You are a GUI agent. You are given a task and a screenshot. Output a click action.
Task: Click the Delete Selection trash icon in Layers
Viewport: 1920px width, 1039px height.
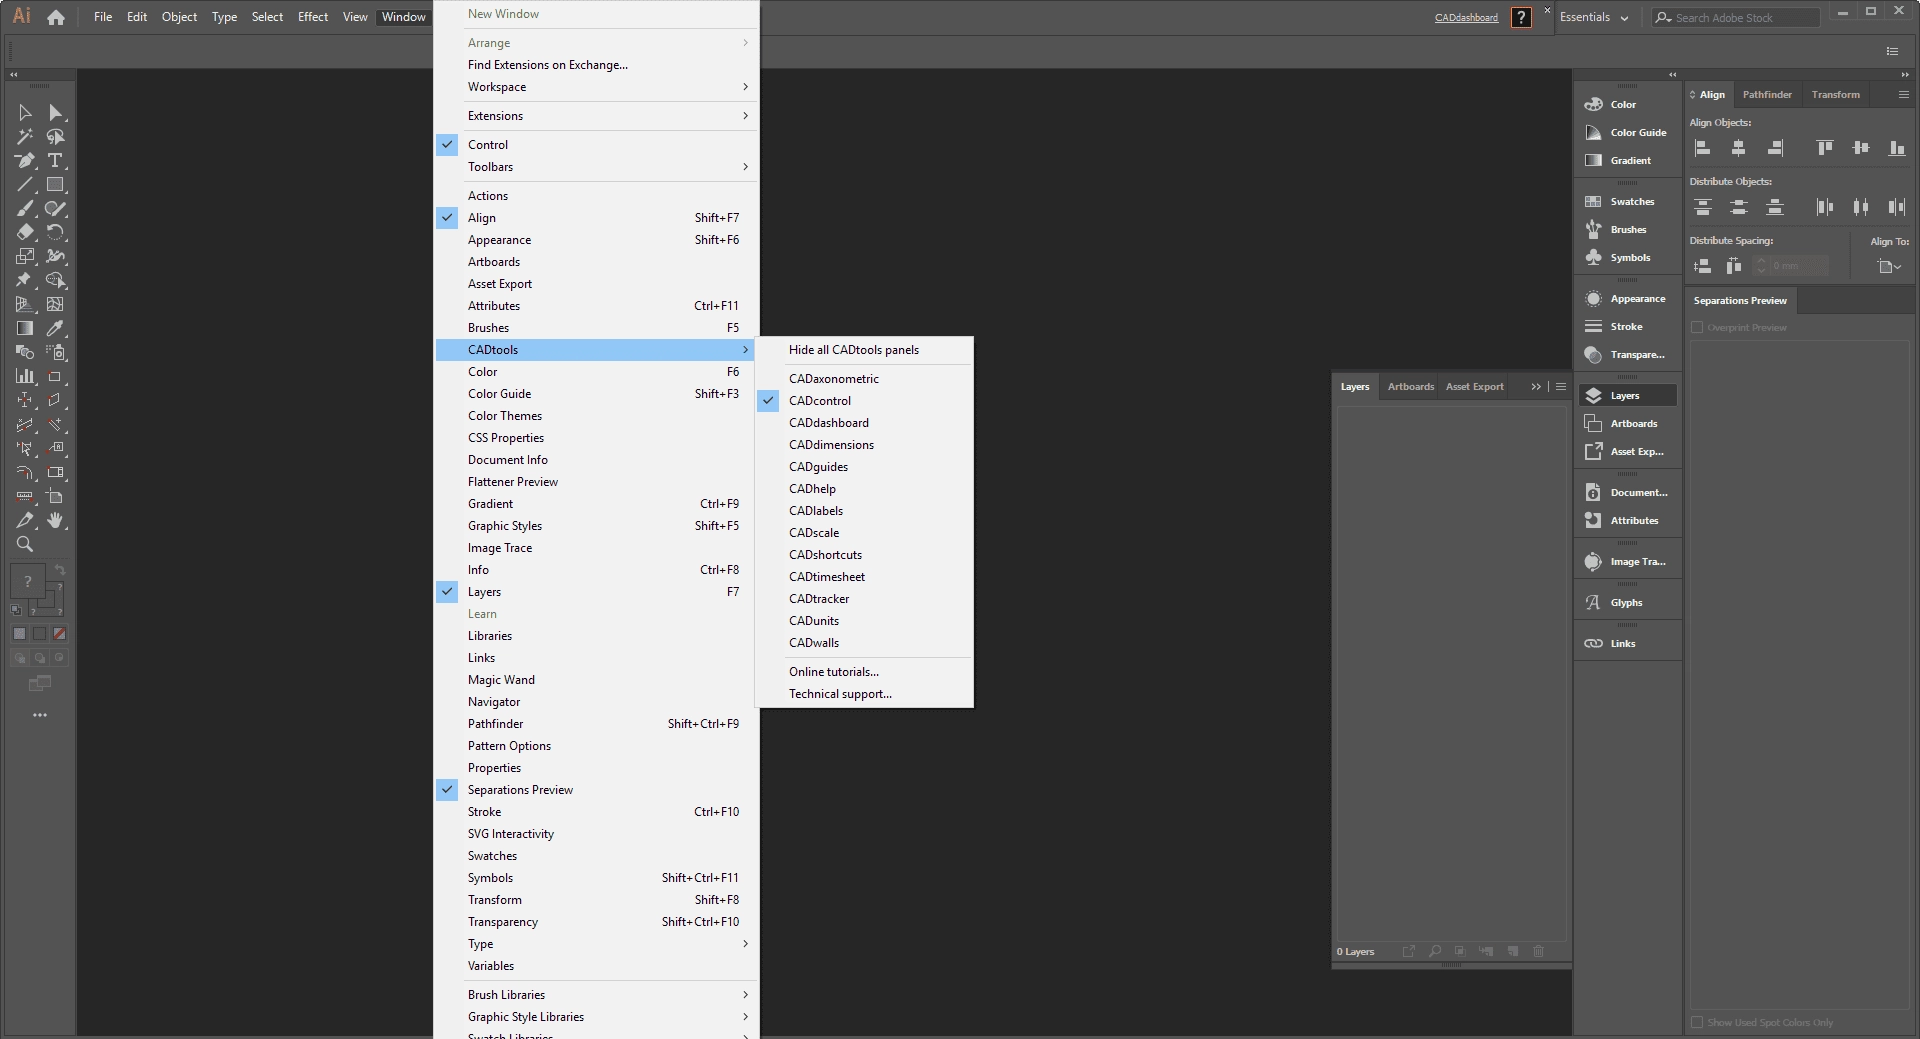[1539, 952]
